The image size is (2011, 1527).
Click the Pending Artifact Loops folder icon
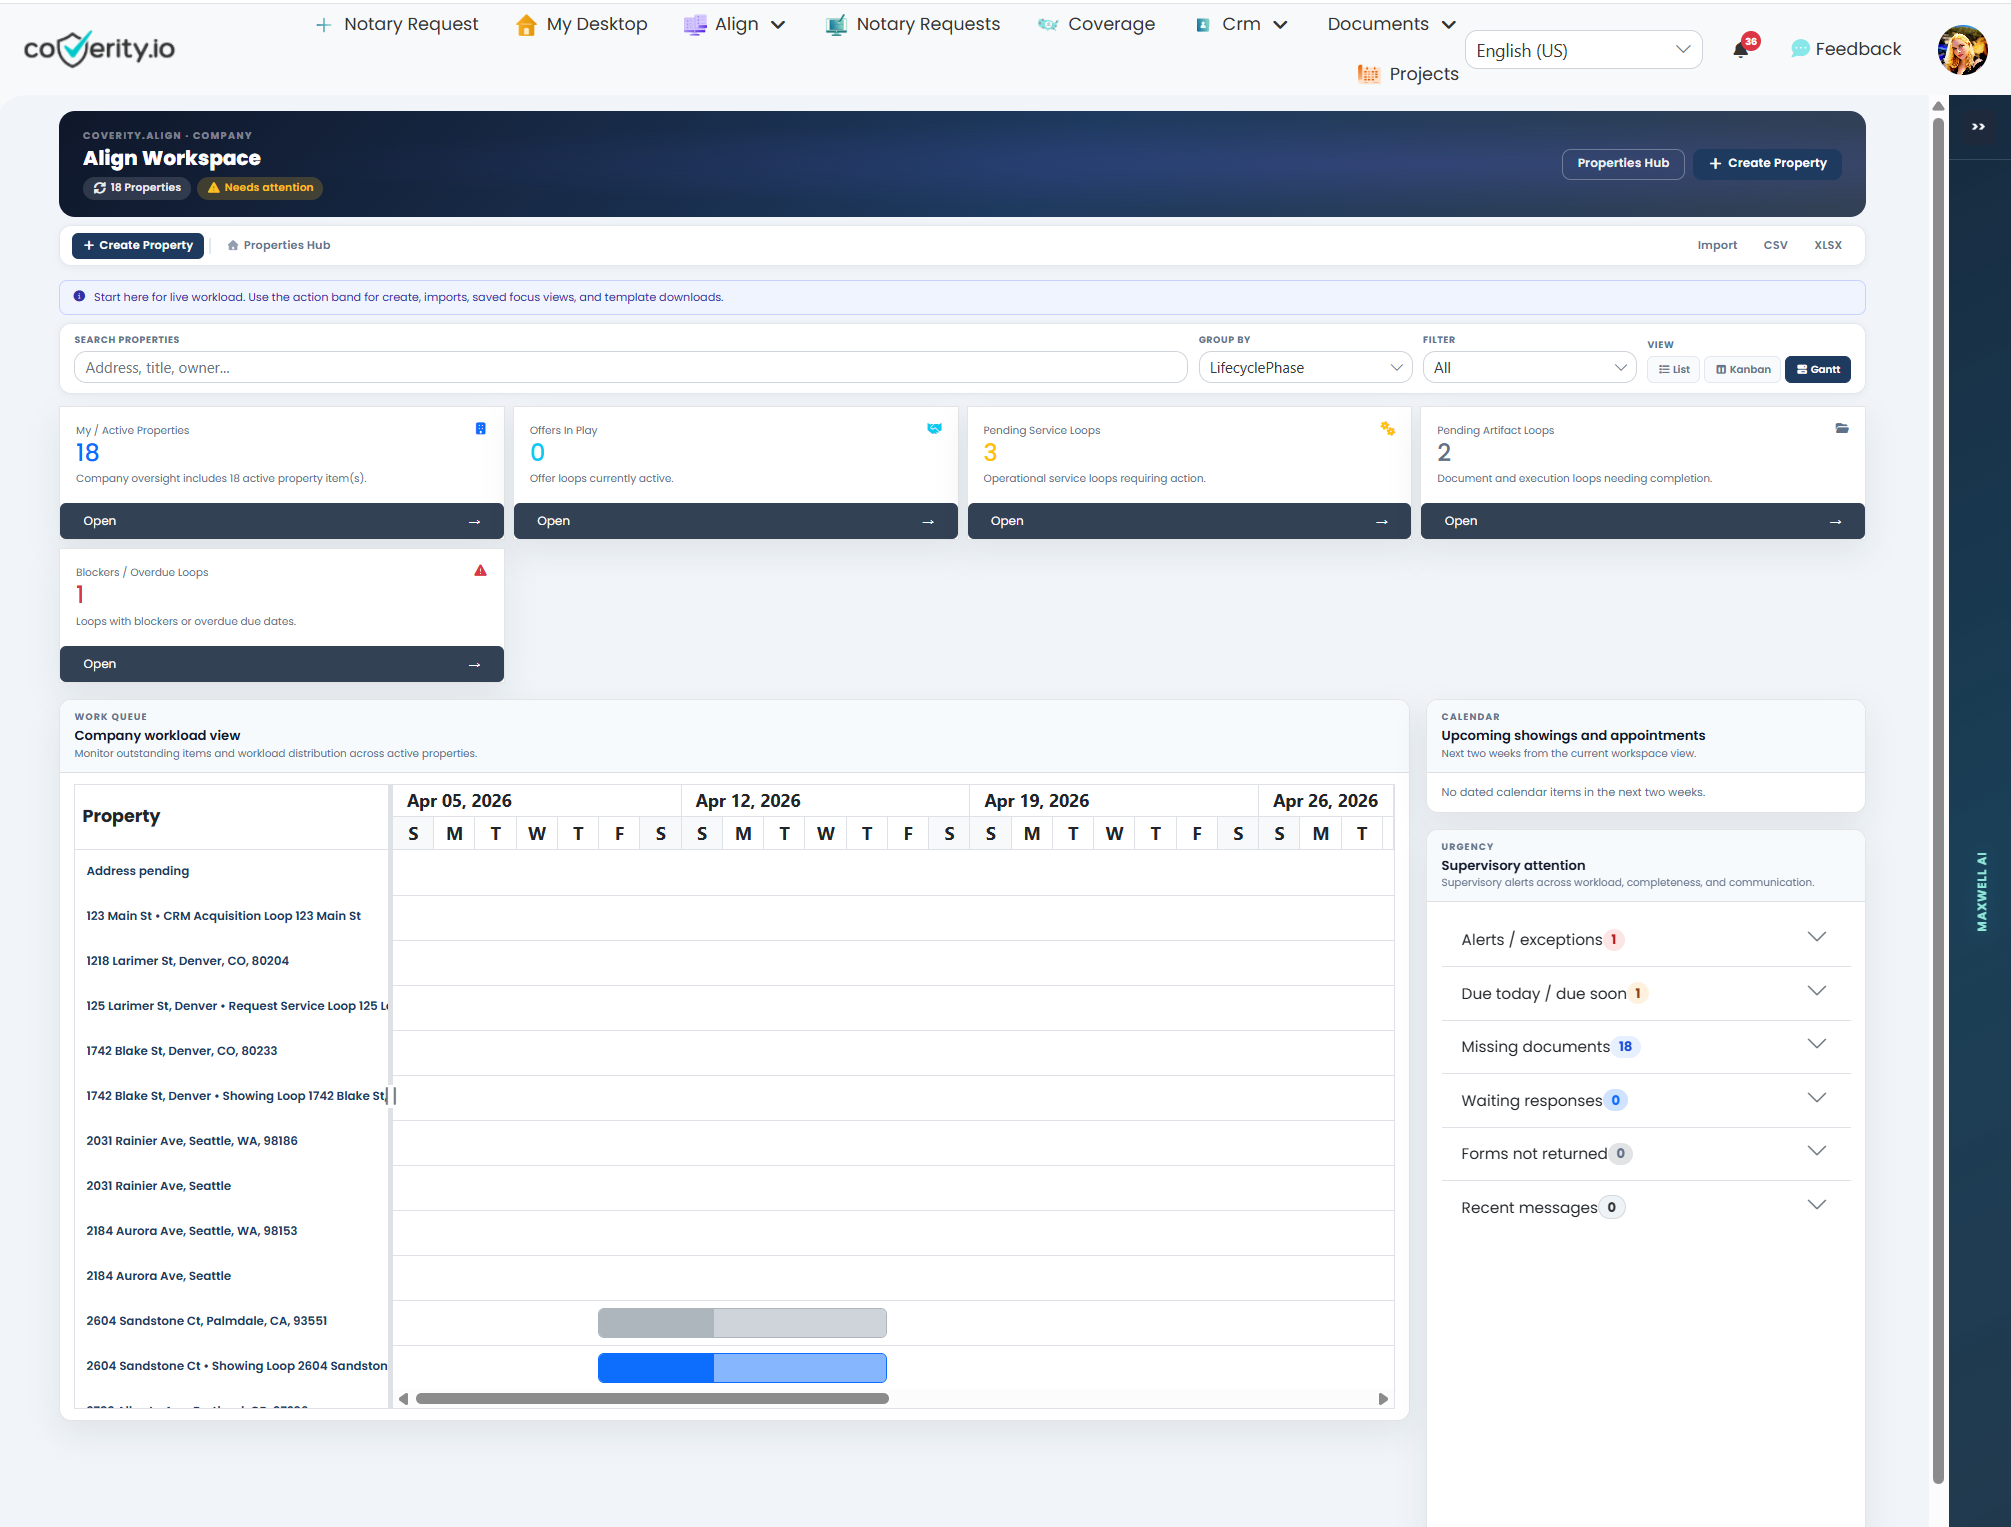click(x=1841, y=429)
